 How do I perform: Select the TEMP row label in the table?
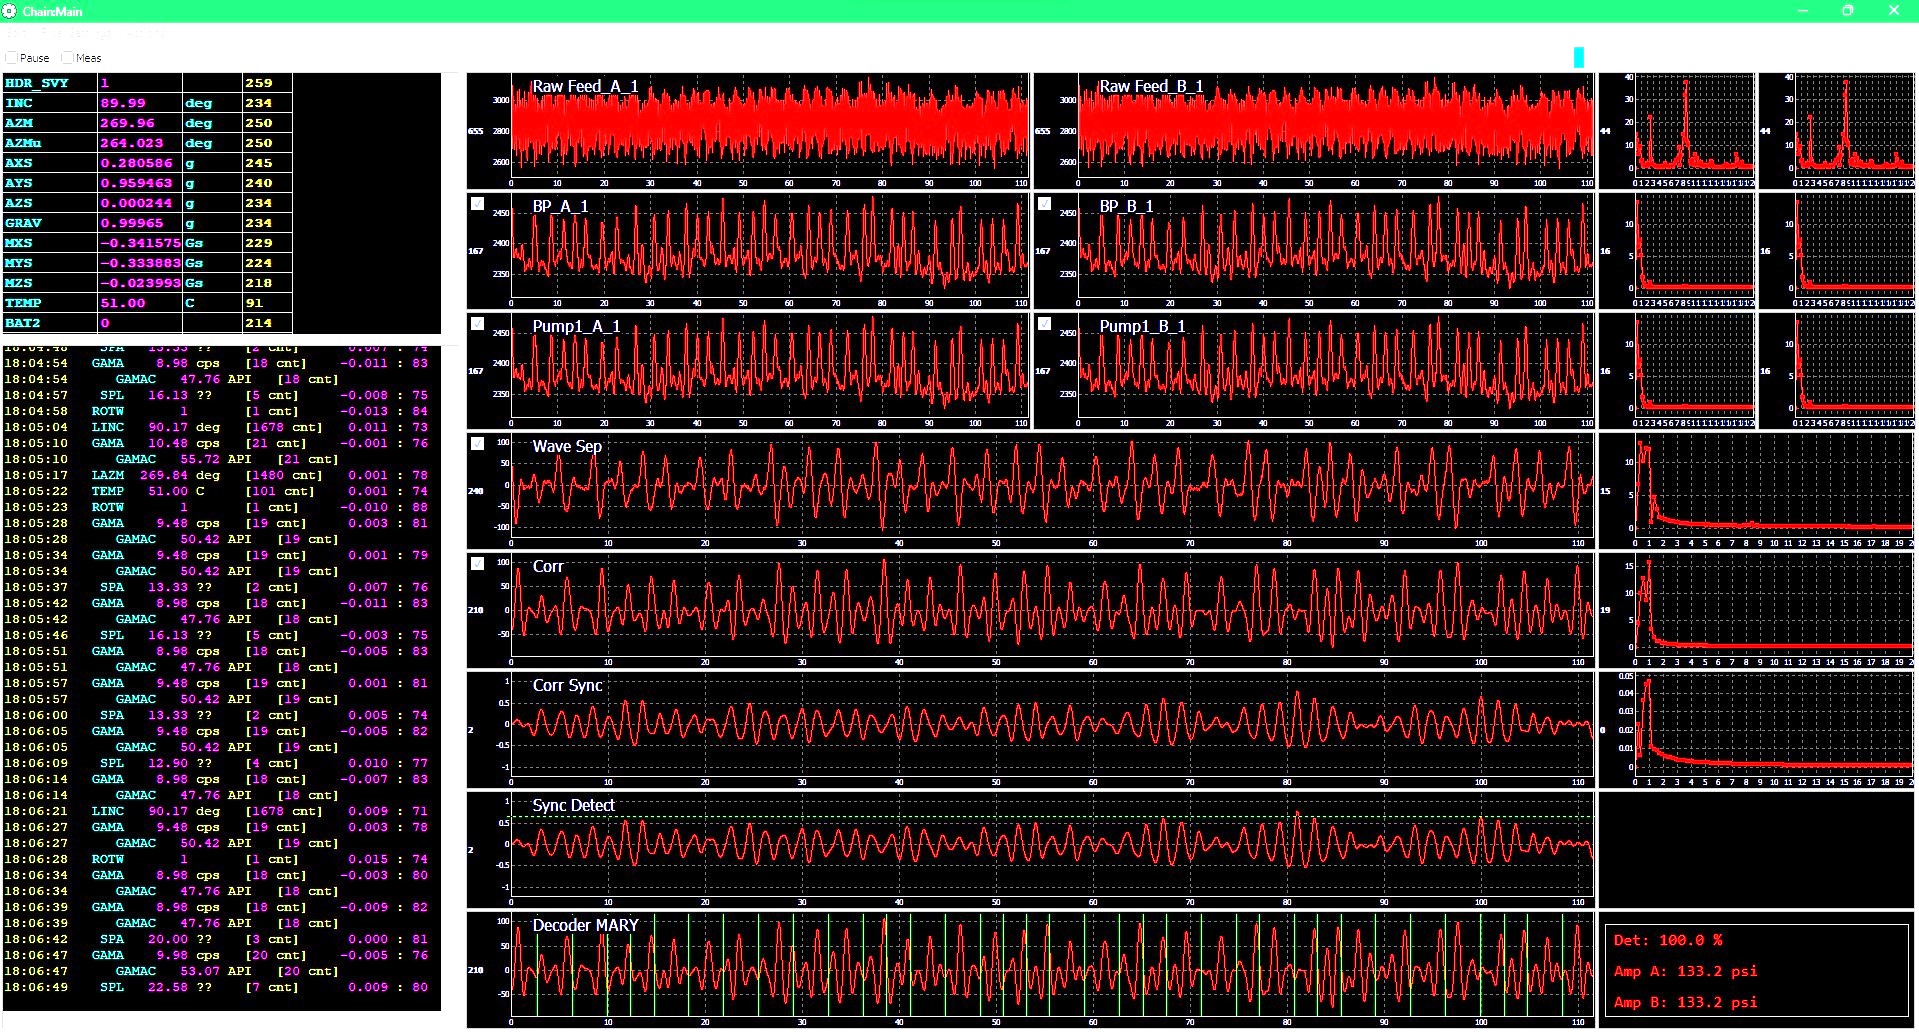(x=50, y=303)
